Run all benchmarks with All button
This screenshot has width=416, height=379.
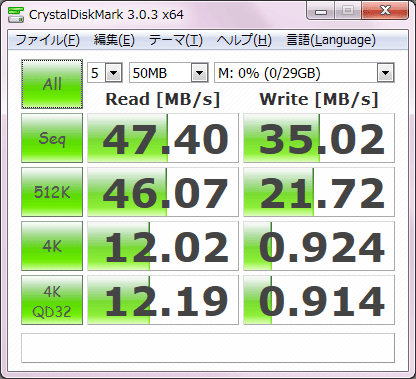pyautogui.click(x=52, y=84)
